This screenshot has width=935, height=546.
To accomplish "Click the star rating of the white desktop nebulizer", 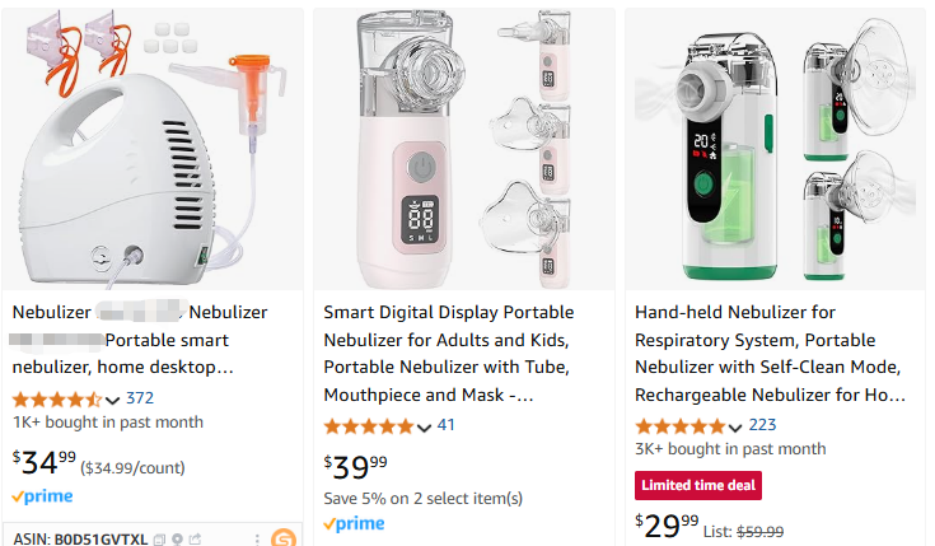I will point(56,399).
